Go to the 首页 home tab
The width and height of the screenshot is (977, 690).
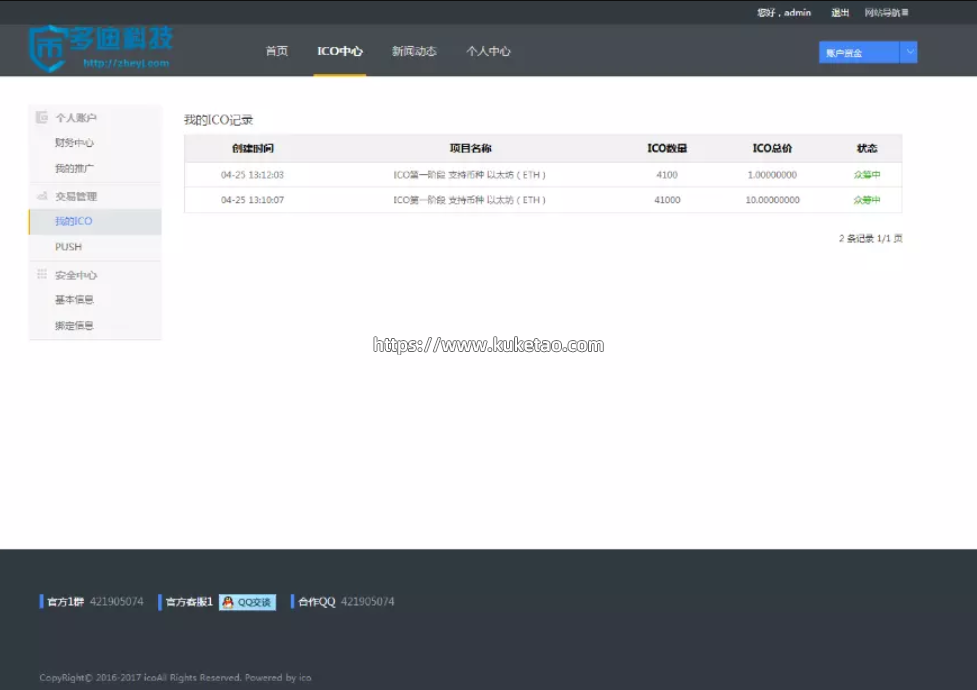(x=277, y=51)
